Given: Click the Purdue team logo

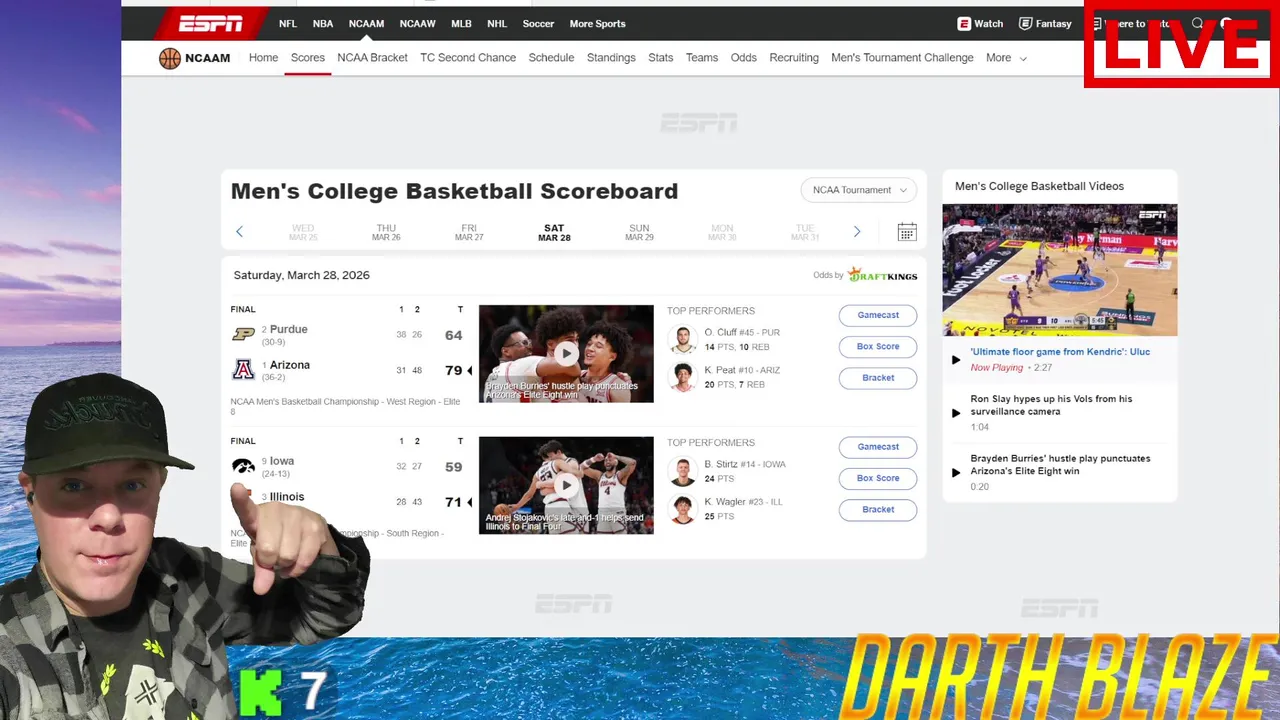Looking at the screenshot, I should pos(243,334).
